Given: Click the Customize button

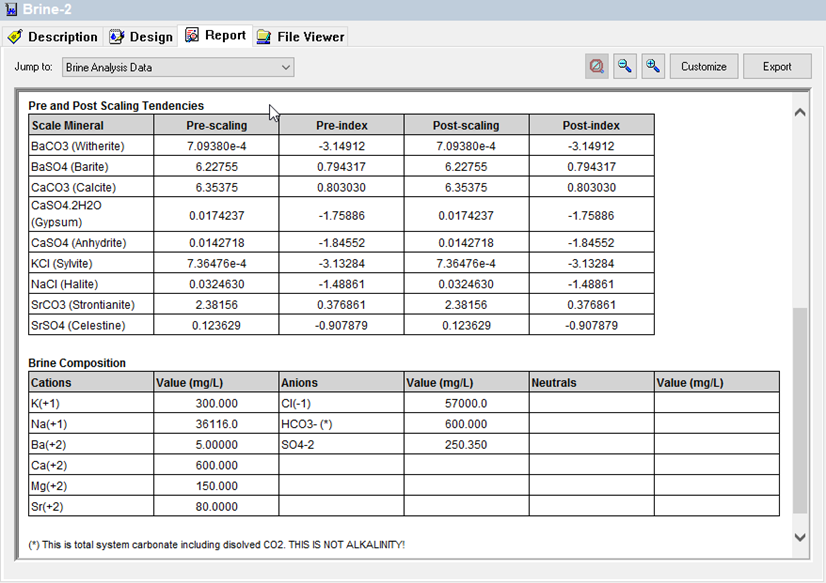Looking at the screenshot, I should tap(704, 65).
